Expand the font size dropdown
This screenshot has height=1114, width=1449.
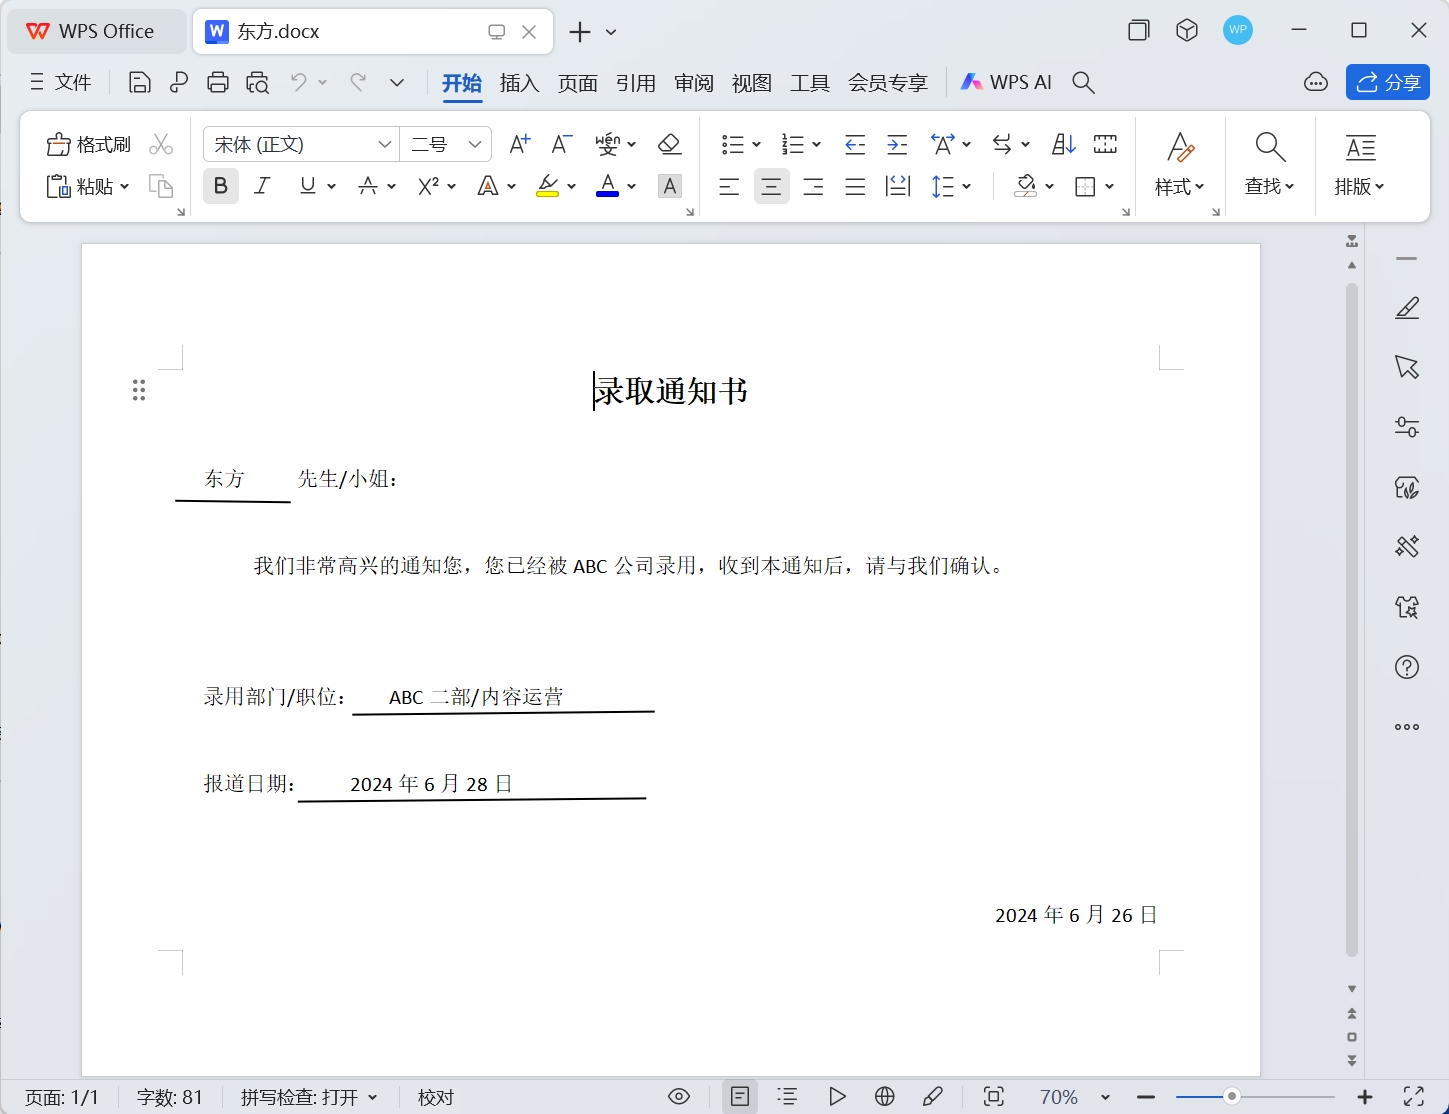pyautogui.click(x=474, y=144)
